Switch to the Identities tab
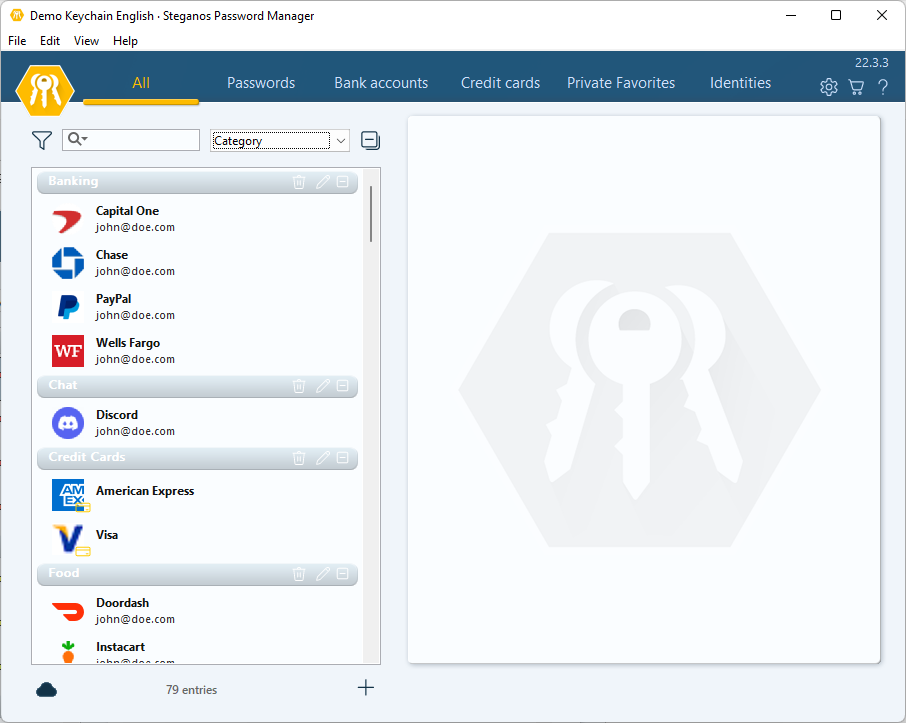 (740, 83)
